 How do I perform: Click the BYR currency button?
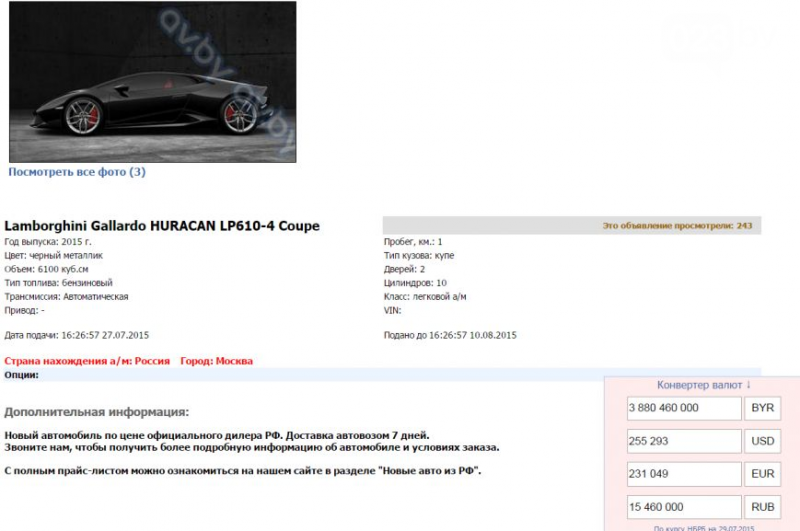(x=763, y=408)
